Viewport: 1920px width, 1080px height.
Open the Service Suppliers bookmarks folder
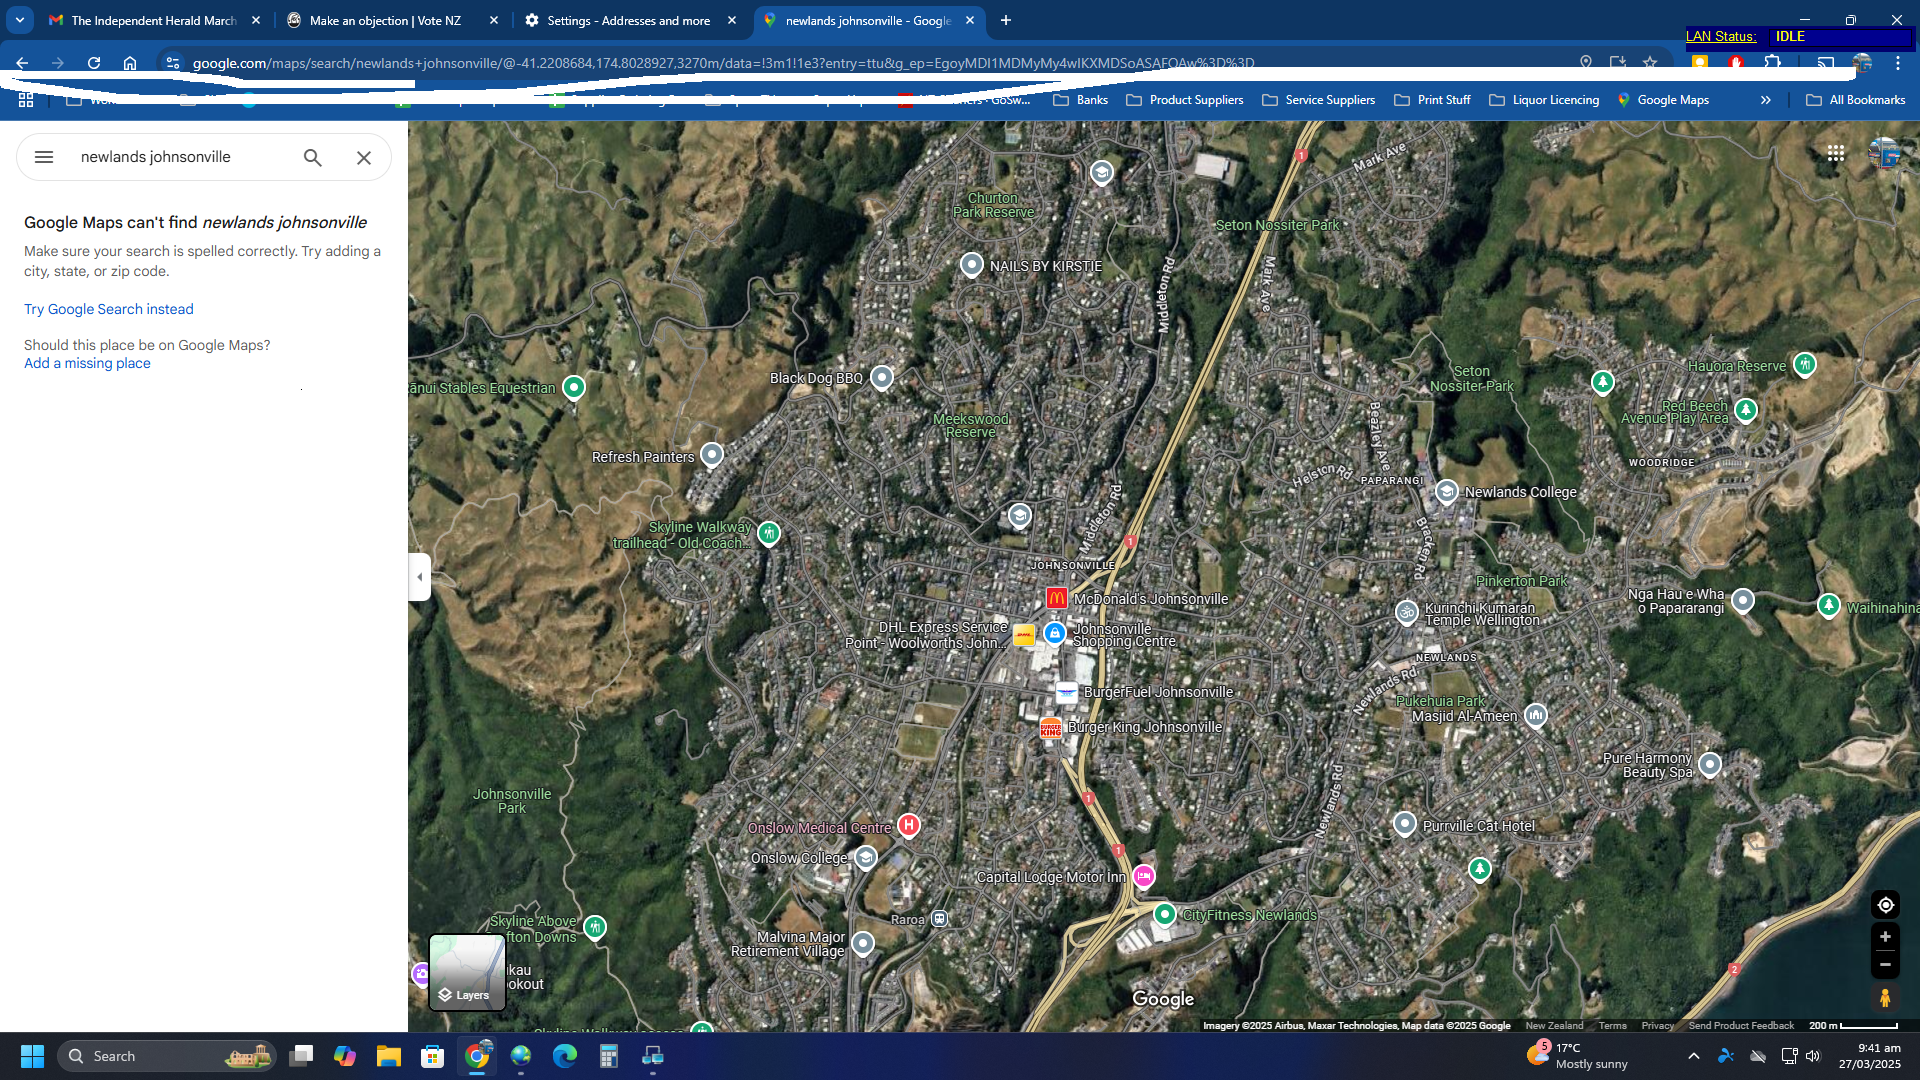(x=1318, y=100)
